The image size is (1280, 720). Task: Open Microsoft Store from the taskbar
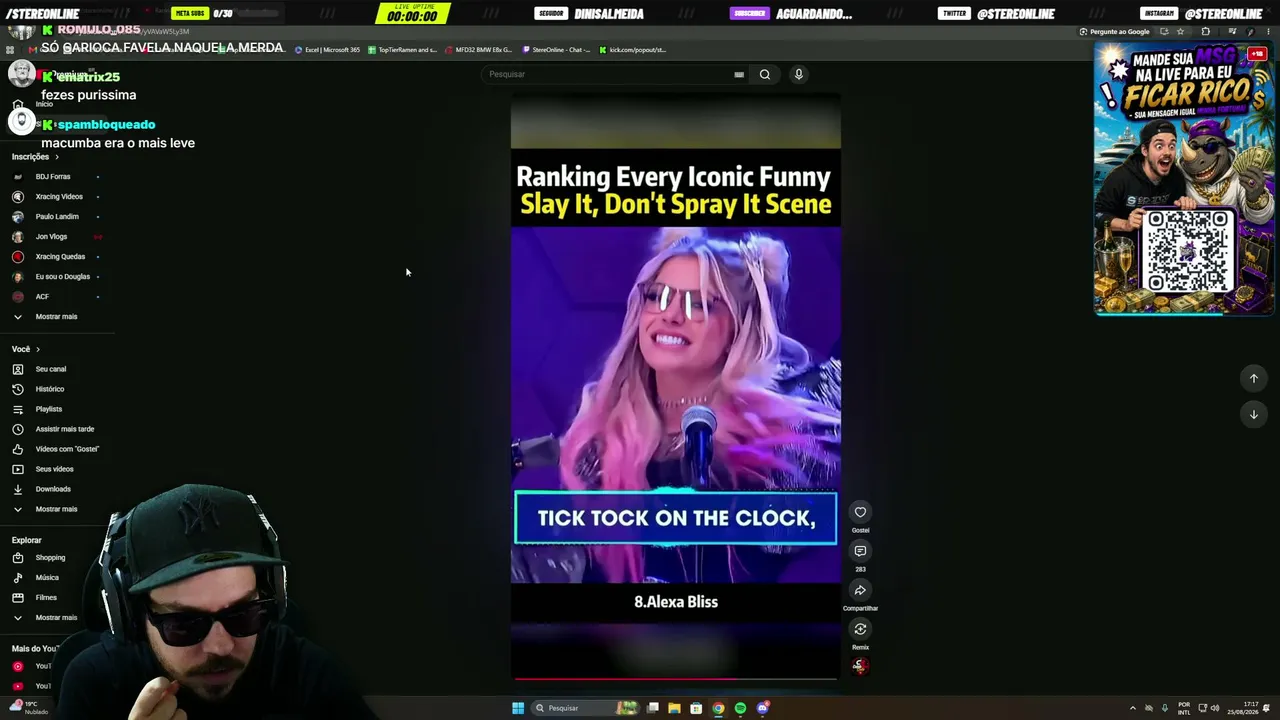(x=696, y=708)
